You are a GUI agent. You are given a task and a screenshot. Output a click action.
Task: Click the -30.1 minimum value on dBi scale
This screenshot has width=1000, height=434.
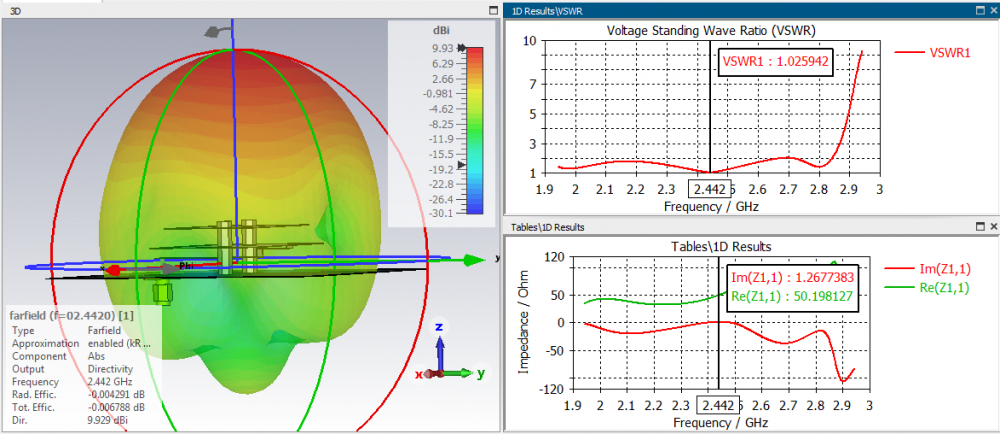point(440,213)
